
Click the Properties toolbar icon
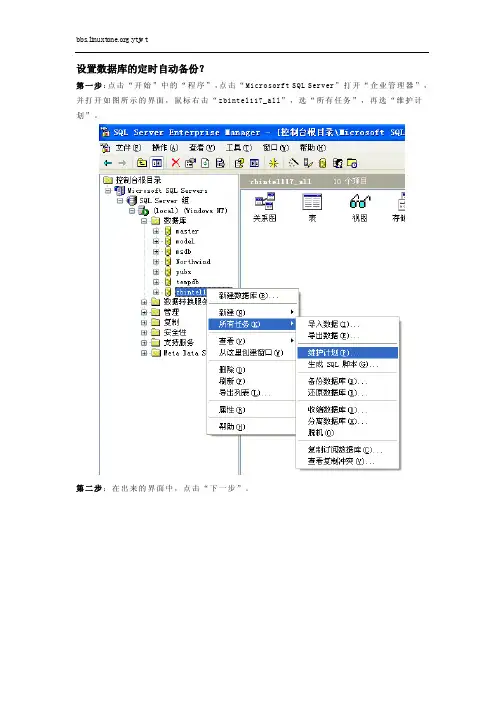190,163
